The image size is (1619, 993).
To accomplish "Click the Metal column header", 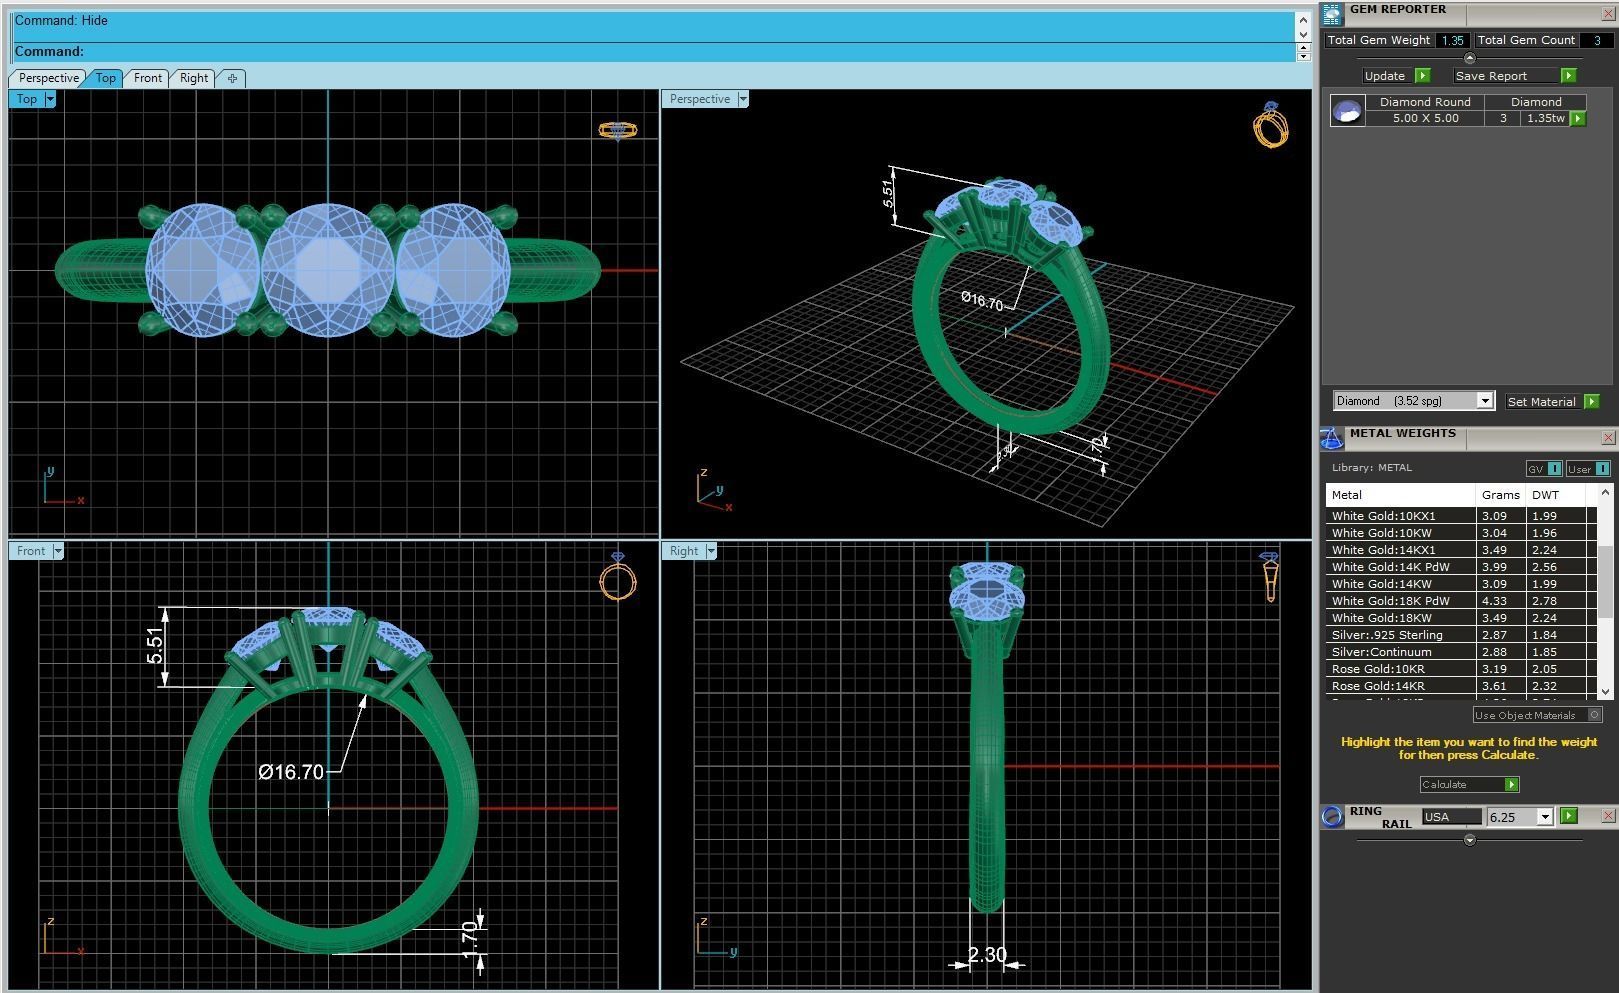I will pyautogui.click(x=1401, y=495).
